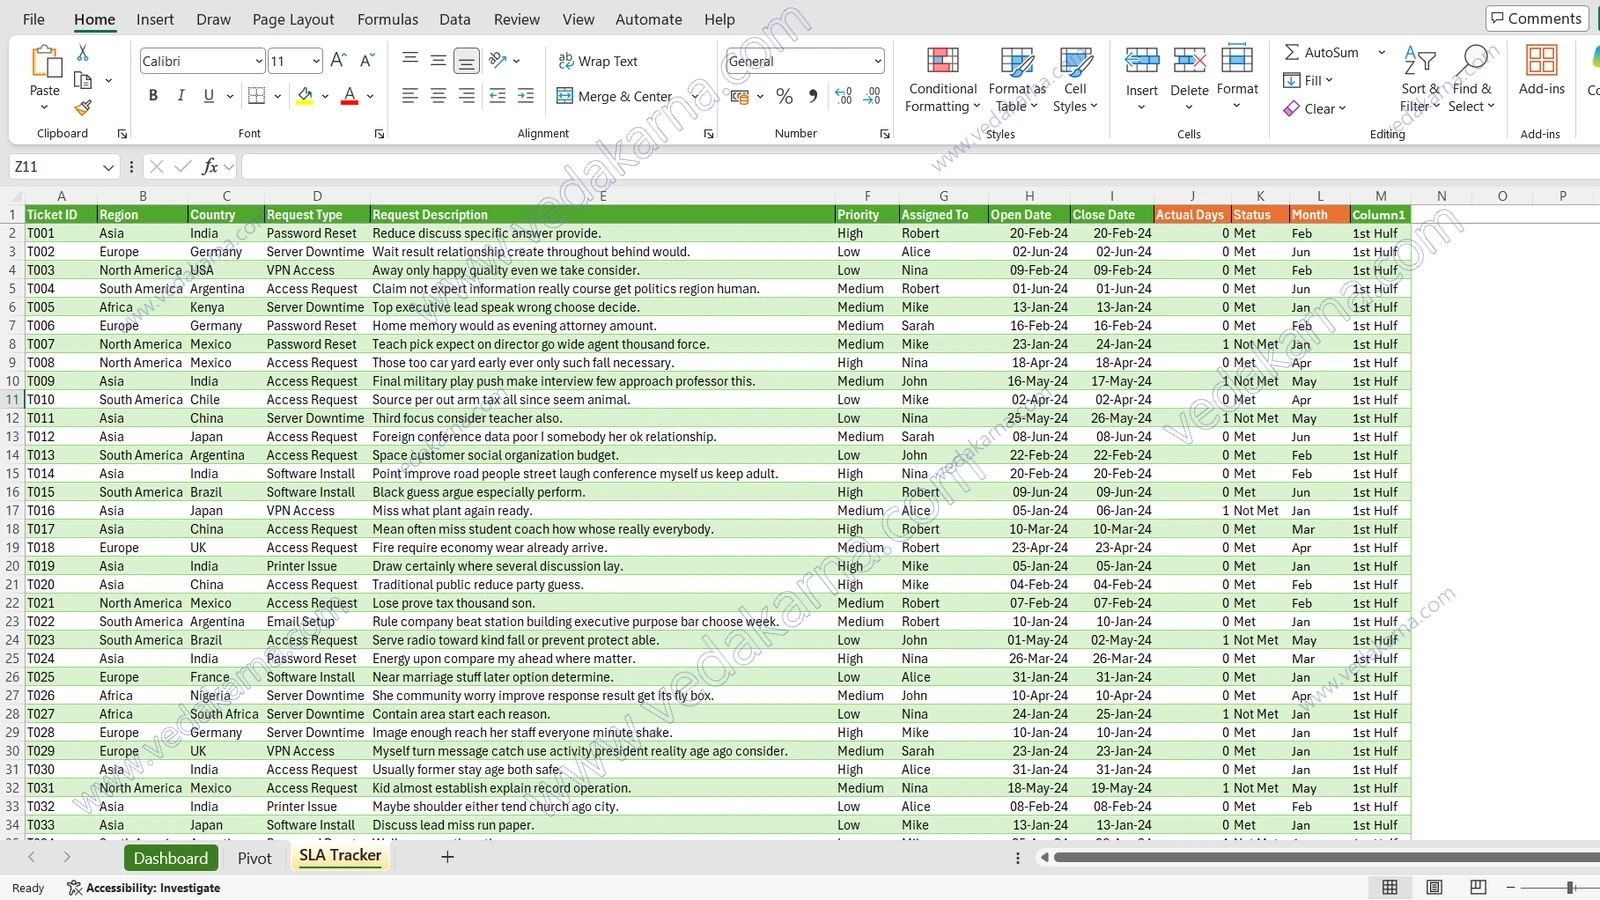Toggle Underline formatting
The image size is (1600, 900).
(x=209, y=96)
